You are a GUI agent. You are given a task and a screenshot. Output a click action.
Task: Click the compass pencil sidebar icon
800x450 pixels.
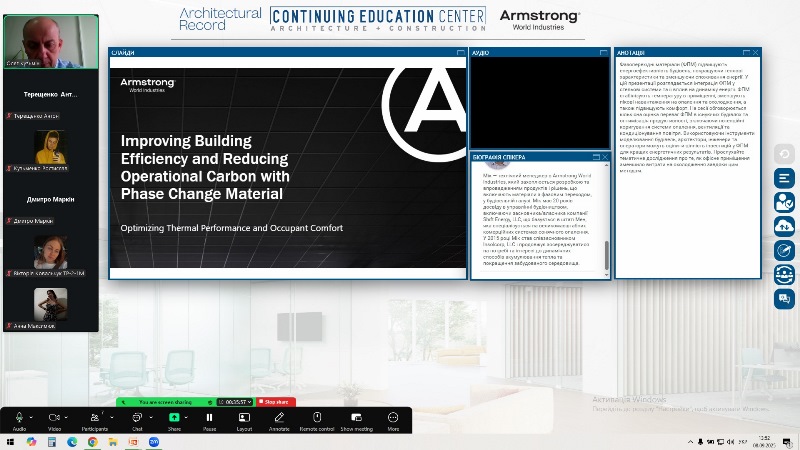coord(784,251)
